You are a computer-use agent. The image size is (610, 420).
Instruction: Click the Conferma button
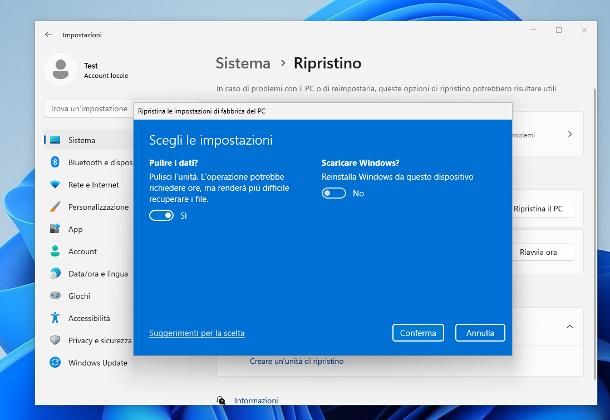418,333
